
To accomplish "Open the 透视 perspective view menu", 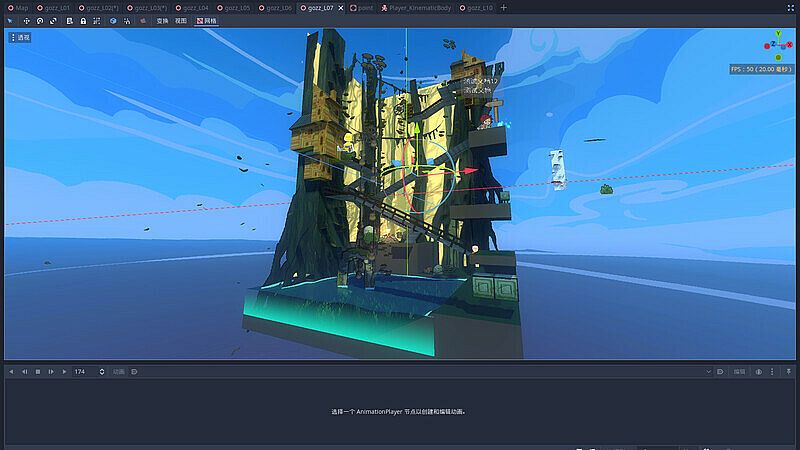I will coord(20,37).
